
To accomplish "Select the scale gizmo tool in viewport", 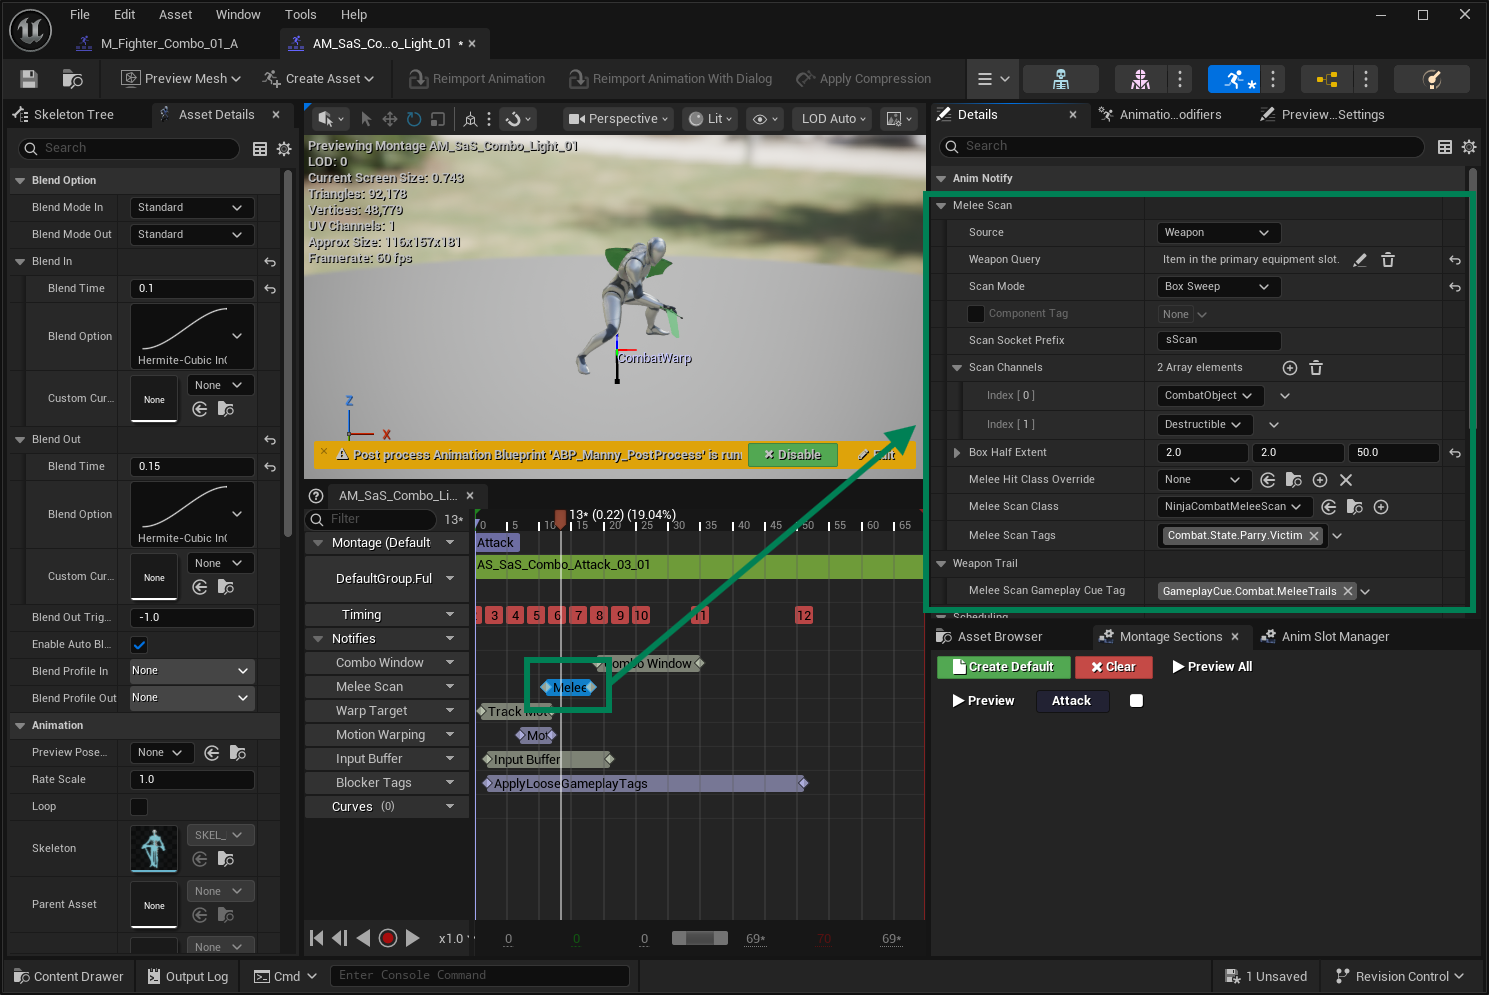I will (x=438, y=119).
